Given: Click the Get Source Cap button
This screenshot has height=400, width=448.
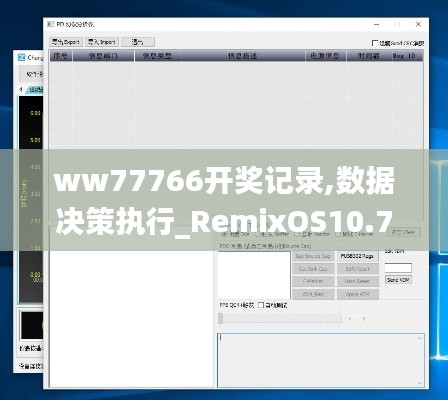Looking at the screenshot, I should pyautogui.click(x=313, y=256).
